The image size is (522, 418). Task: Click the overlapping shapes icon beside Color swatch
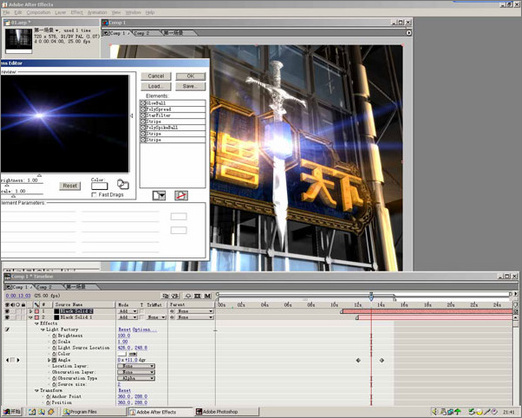click(x=123, y=184)
